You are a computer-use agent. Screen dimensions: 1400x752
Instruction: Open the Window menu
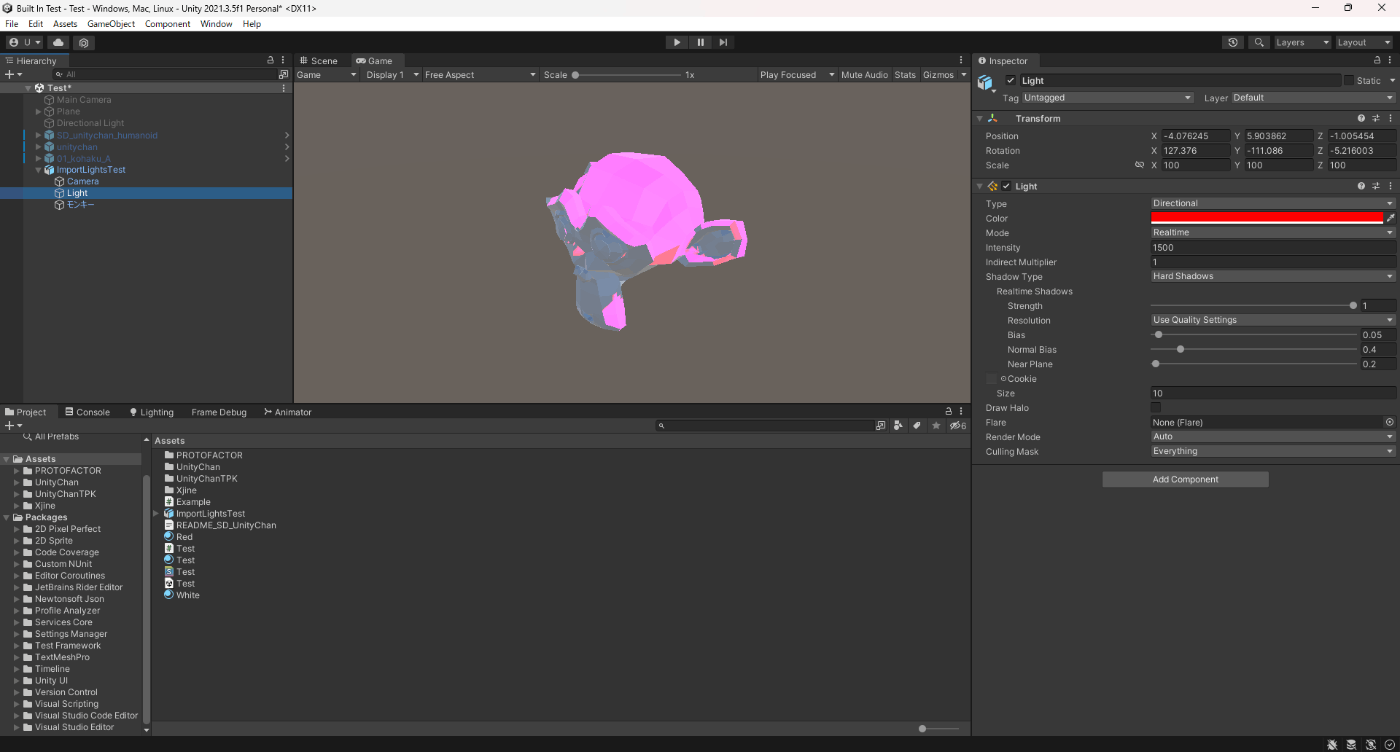[216, 24]
